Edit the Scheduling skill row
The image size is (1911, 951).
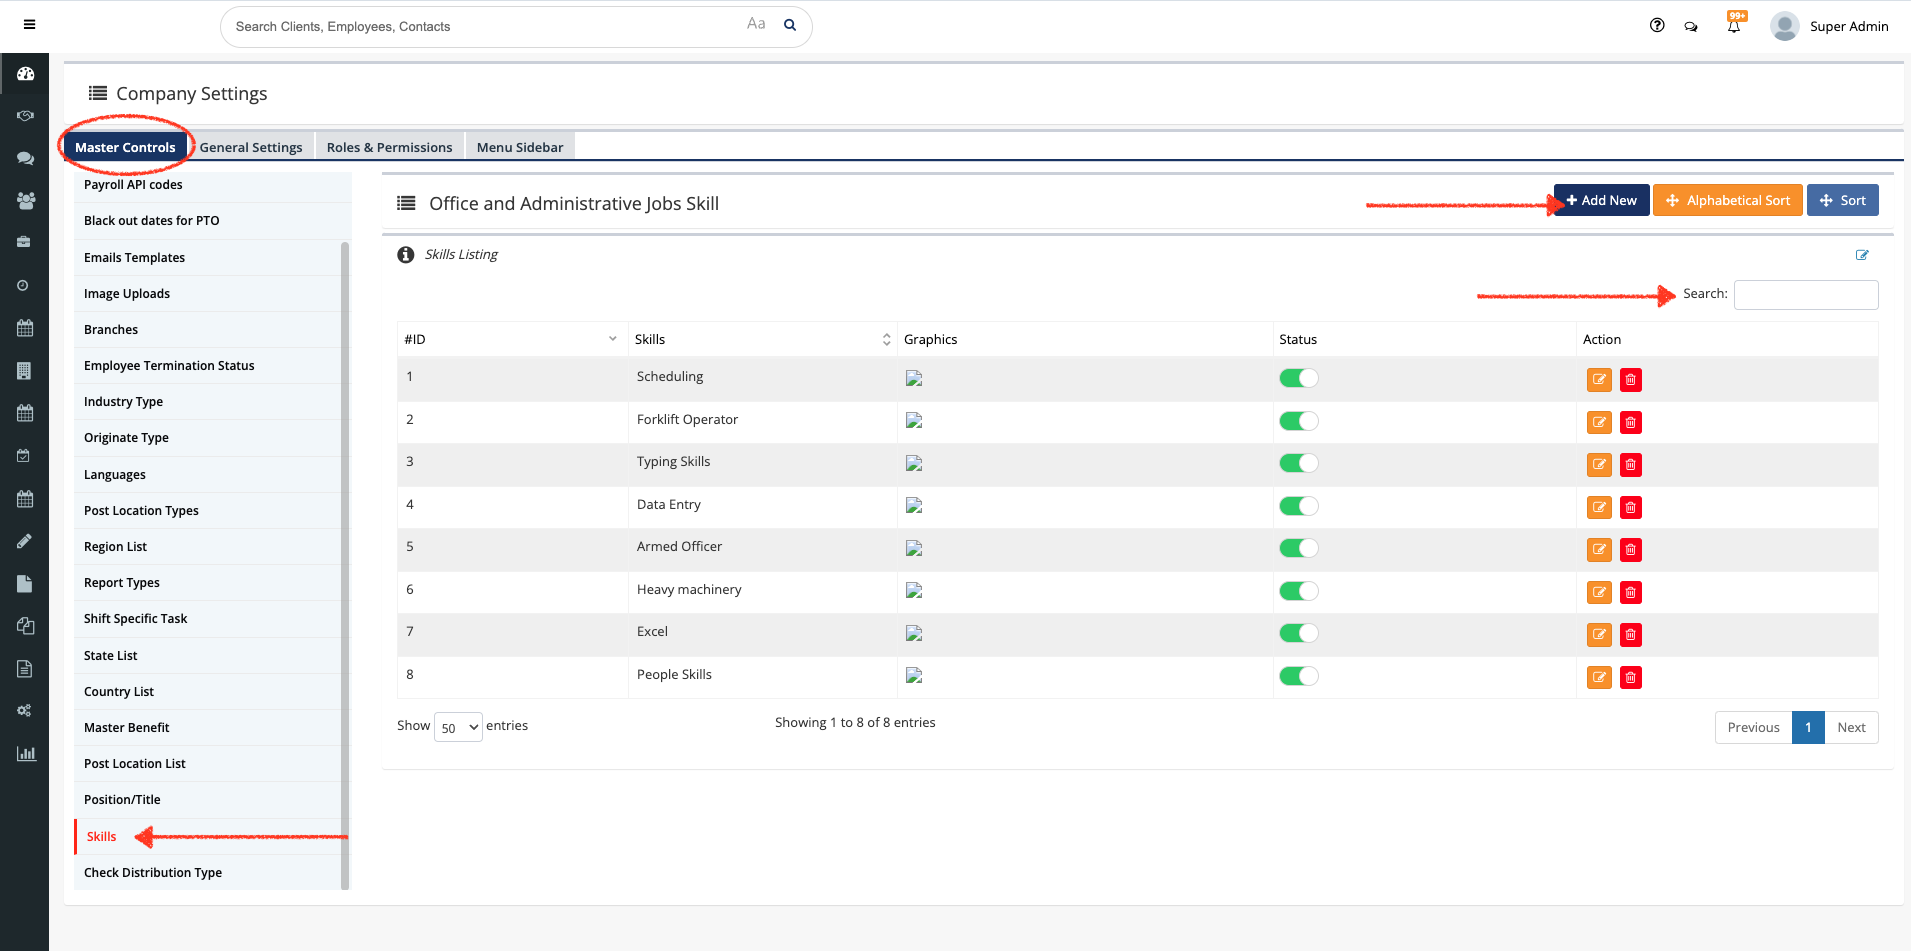1599,380
